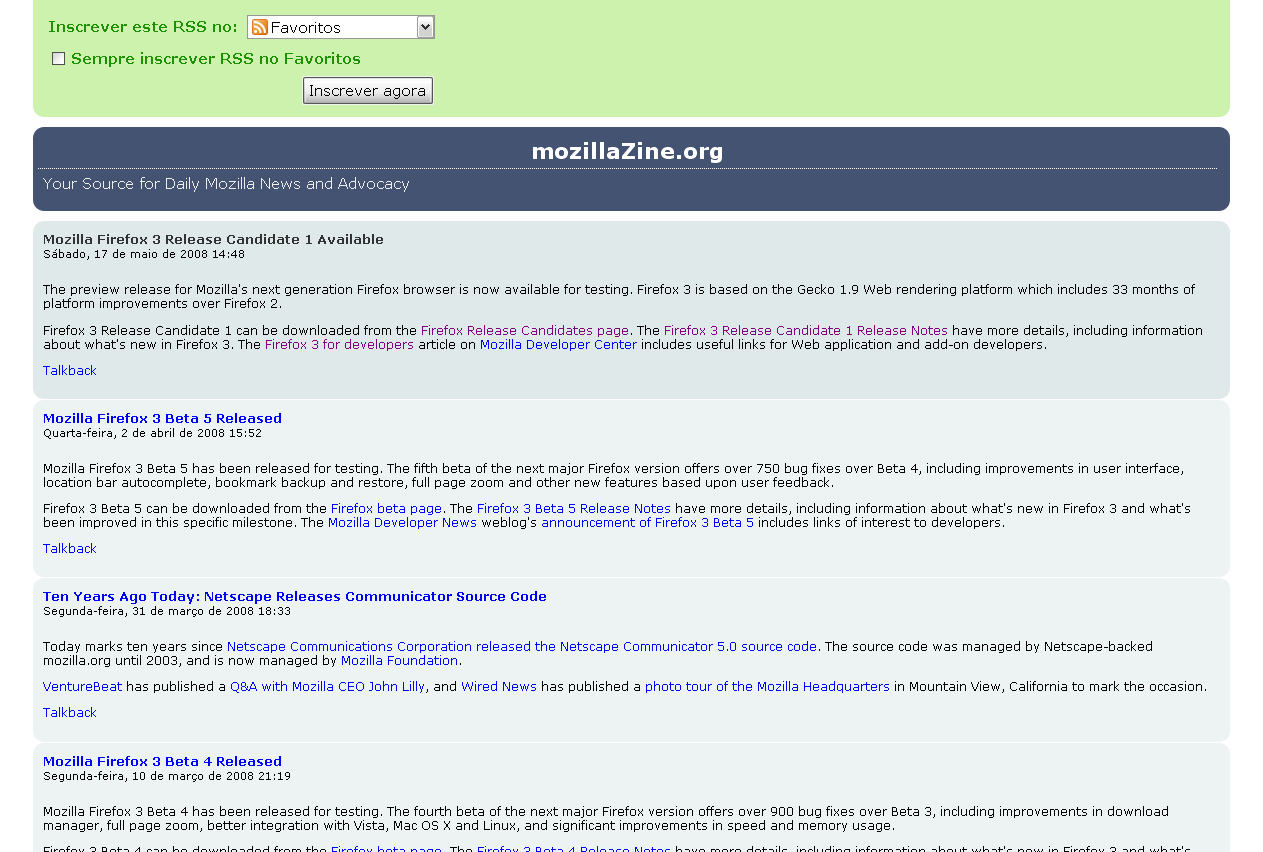Visit the Mozilla Foundation link
Screen dimensions: 1263x852
(x=399, y=661)
